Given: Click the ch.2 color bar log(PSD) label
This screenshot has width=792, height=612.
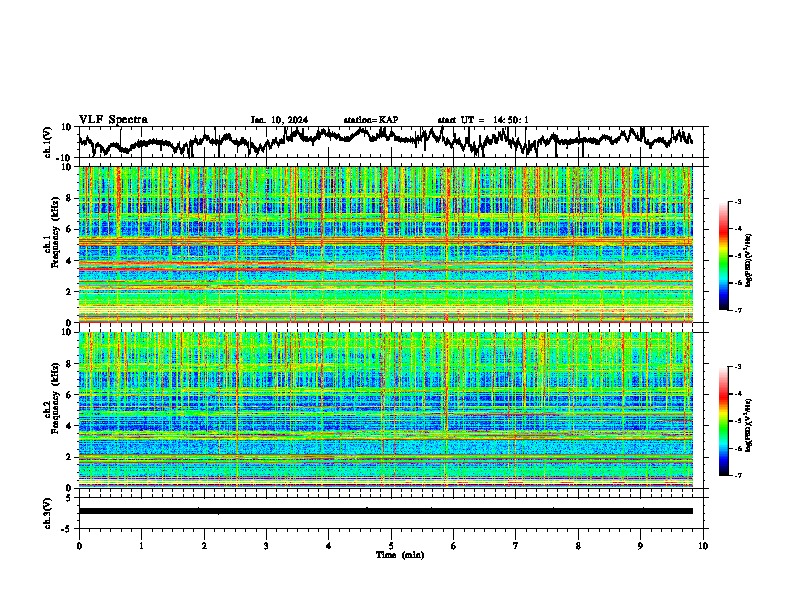Looking at the screenshot, I should (x=749, y=425).
